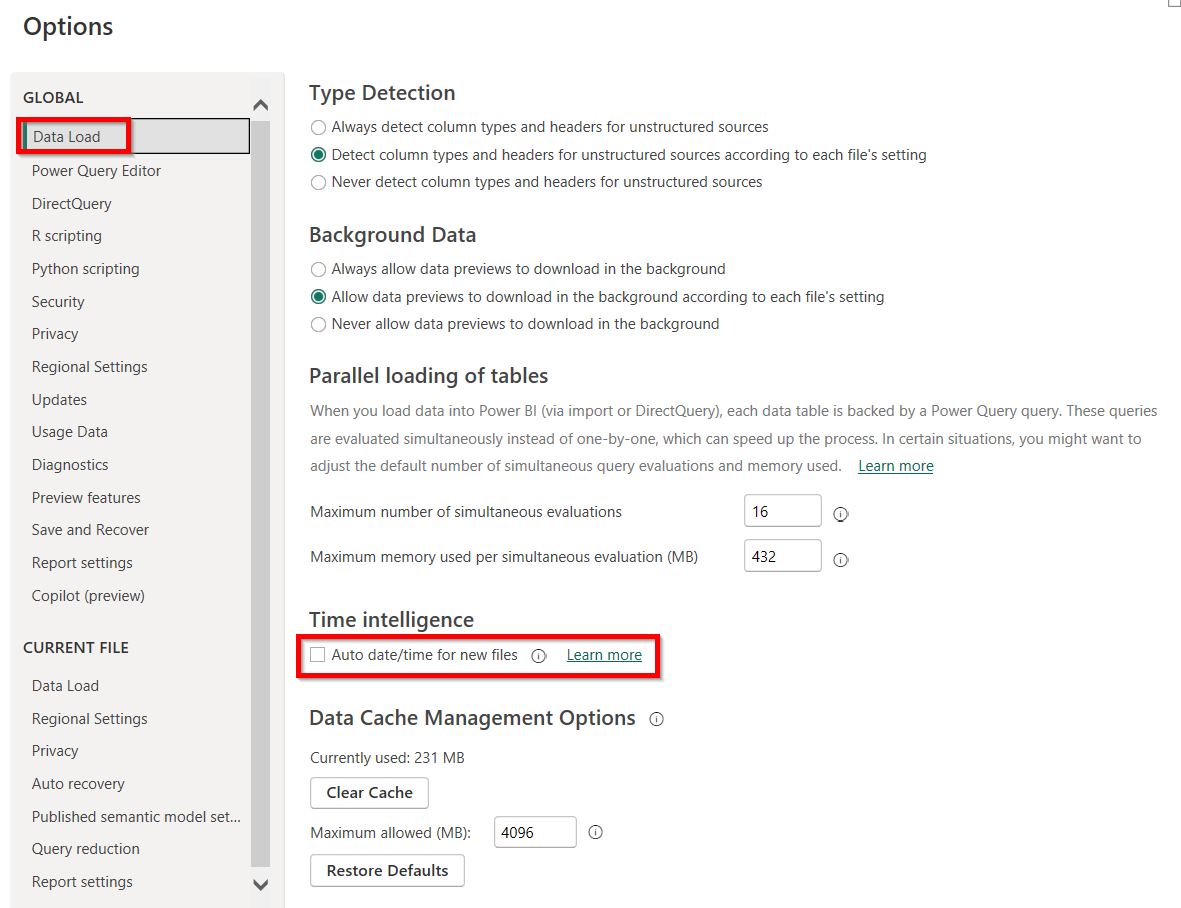Screen dimensions: 1181x908
Task: Select Always detect column types radio
Action: [x=319, y=127]
